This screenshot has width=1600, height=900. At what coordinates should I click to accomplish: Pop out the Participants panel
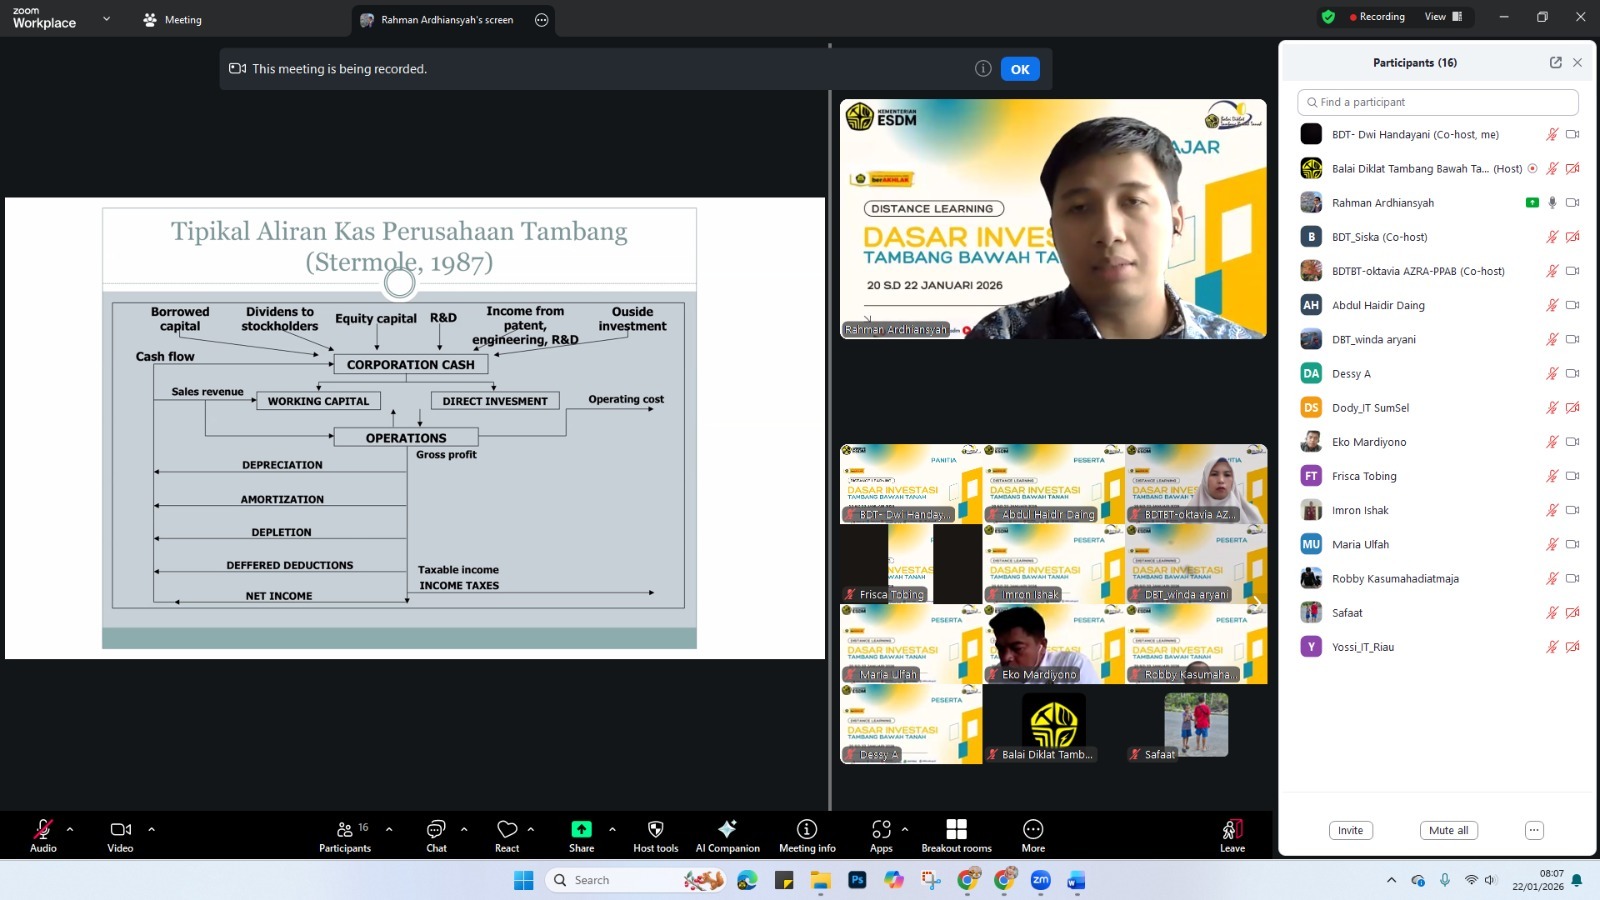pos(1555,62)
